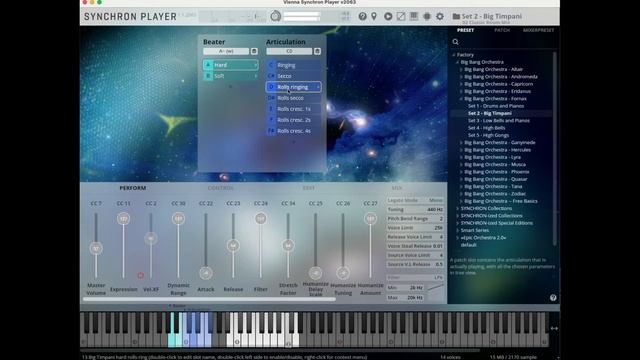Switch to the EDIT tab
The width and height of the screenshot is (640, 360).
[309, 188]
